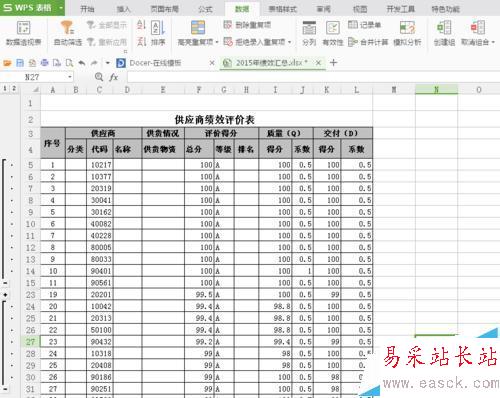Switch to the 特色功能 ribbon tab
500x398 pixels.
(445, 9)
